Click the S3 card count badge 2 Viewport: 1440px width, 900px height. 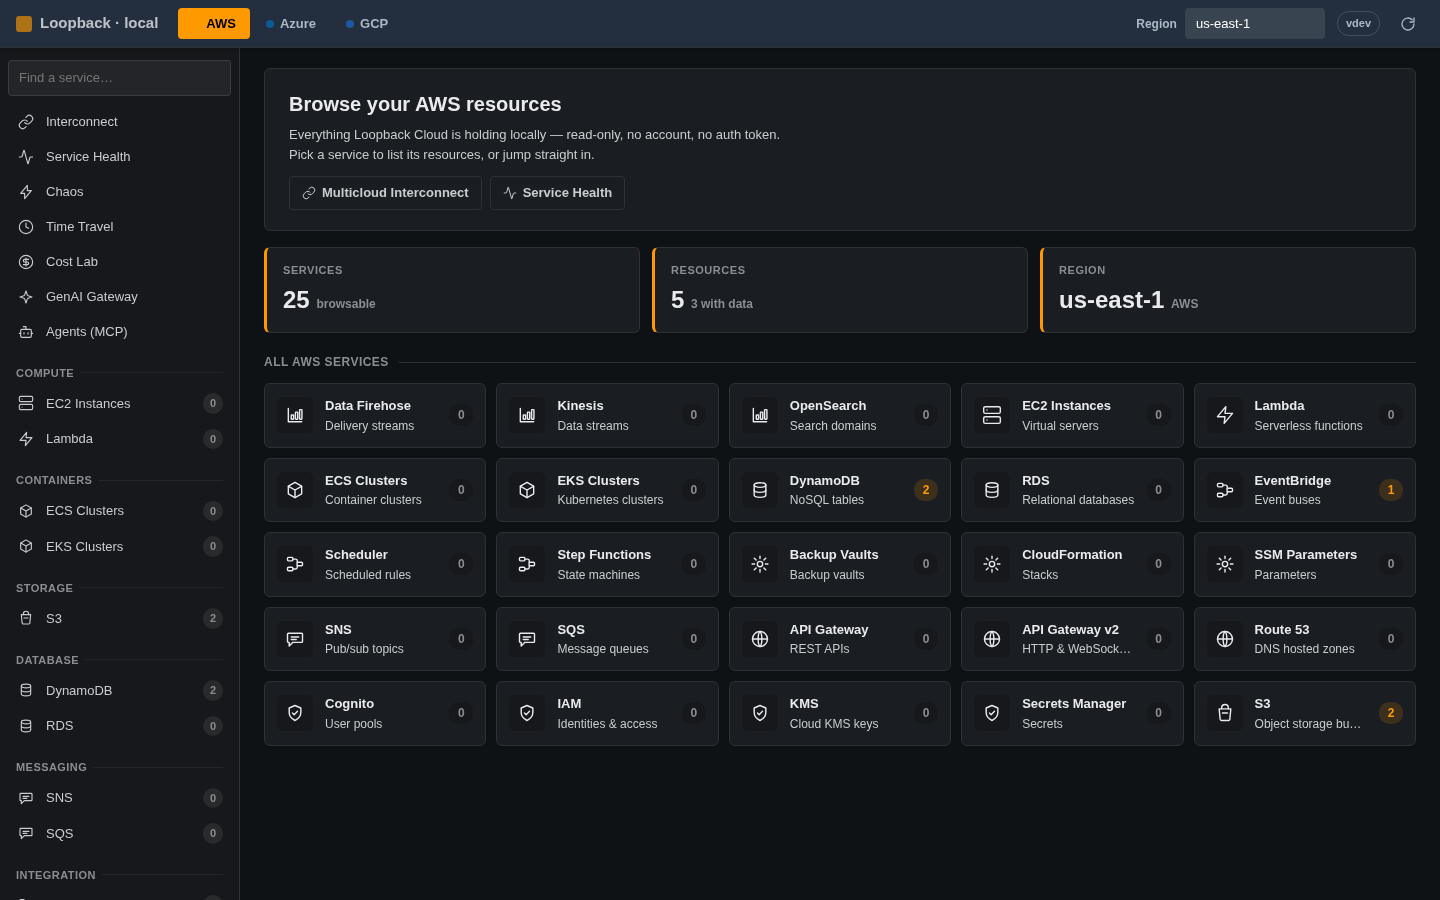click(x=1391, y=713)
